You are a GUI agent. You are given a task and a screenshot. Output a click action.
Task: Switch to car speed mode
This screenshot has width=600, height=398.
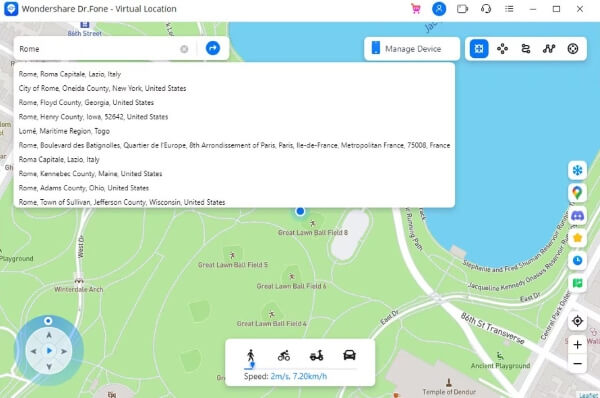point(349,356)
